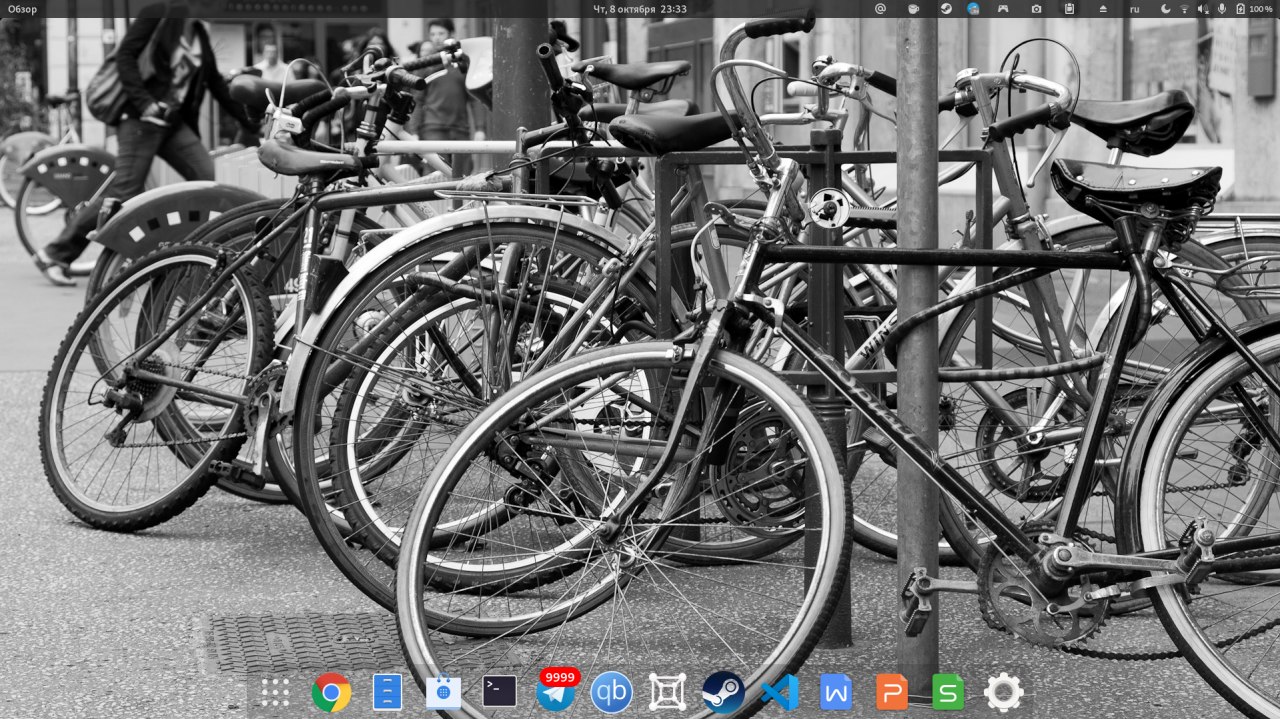This screenshot has width=1280, height=719.
Task: Open the Wi-Fi network indicator
Action: [x=1185, y=9]
